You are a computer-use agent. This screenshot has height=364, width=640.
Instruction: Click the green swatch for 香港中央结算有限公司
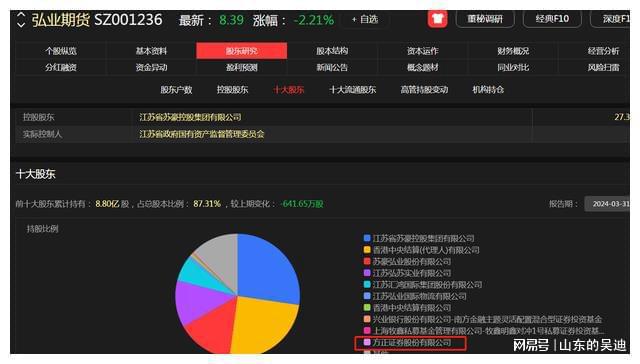tap(367, 307)
